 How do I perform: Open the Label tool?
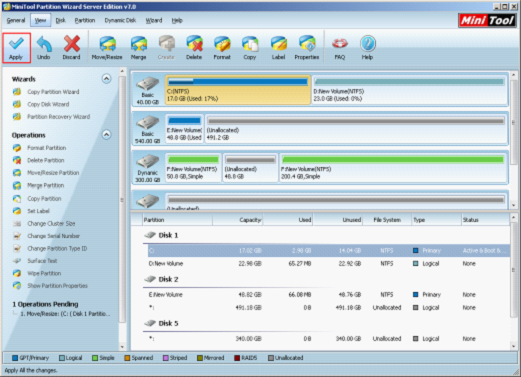(x=278, y=48)
